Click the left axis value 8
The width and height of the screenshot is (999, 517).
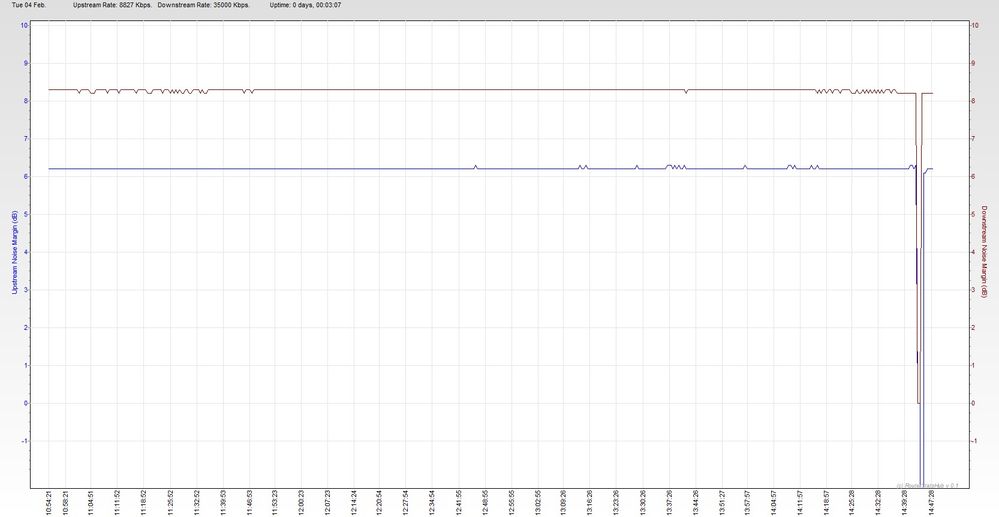pyautogui.click(x=26, y=101)
